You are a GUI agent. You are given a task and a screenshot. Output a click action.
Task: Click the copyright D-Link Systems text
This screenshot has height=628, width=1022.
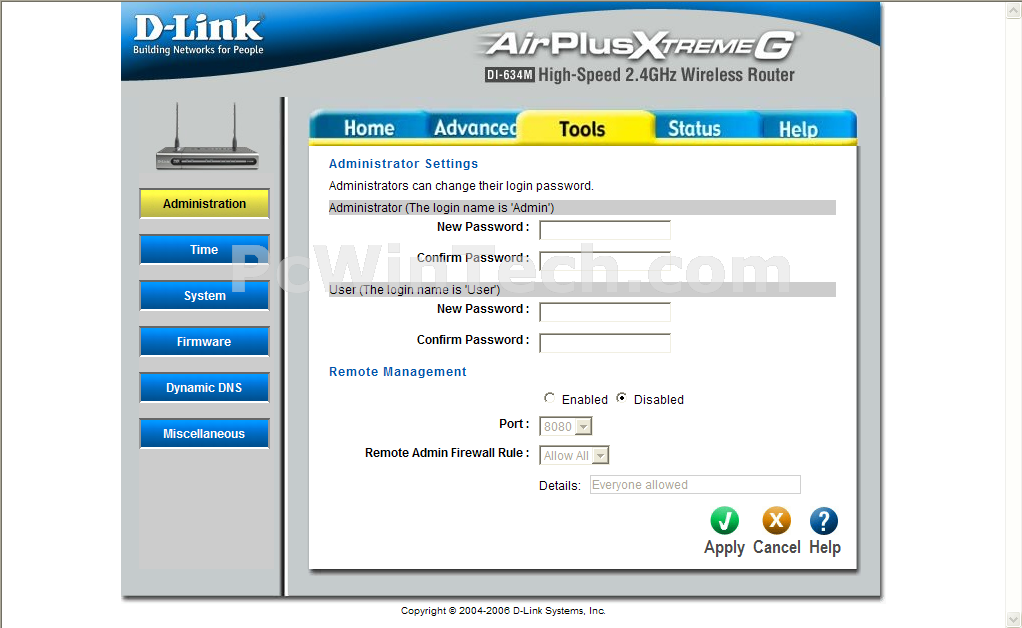tap(503, 610)
